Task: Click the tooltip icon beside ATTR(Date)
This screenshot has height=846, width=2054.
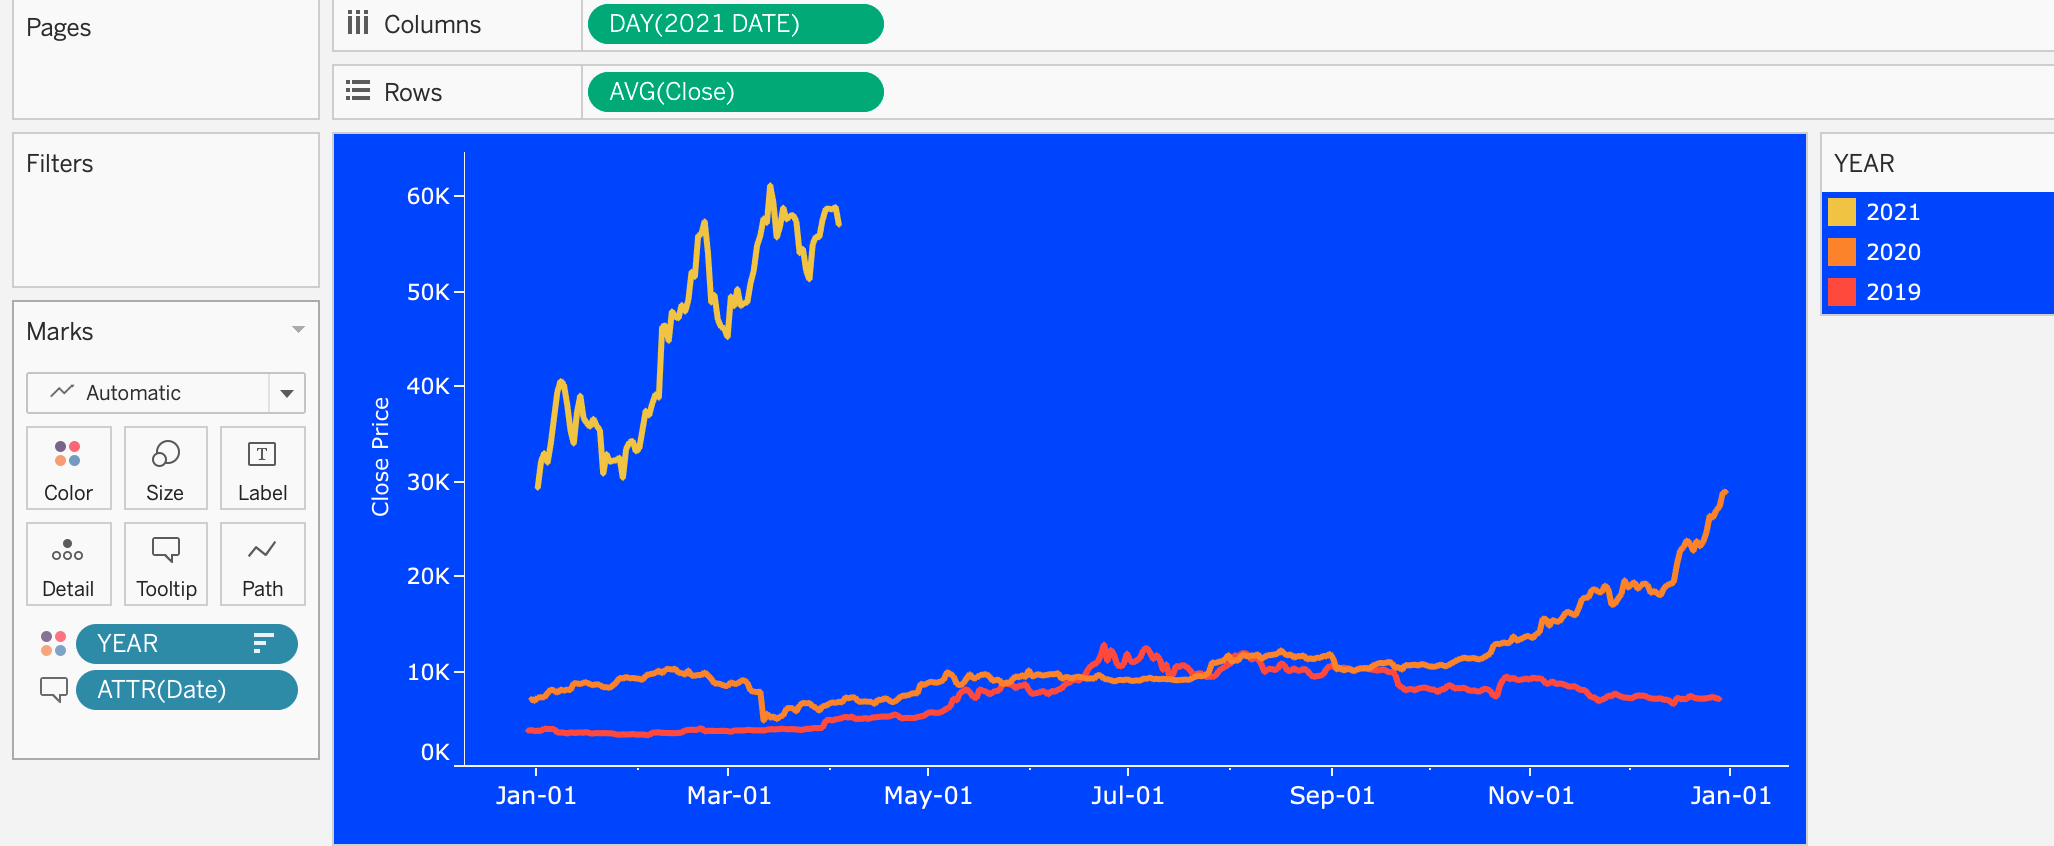Action: click(53, 689)
